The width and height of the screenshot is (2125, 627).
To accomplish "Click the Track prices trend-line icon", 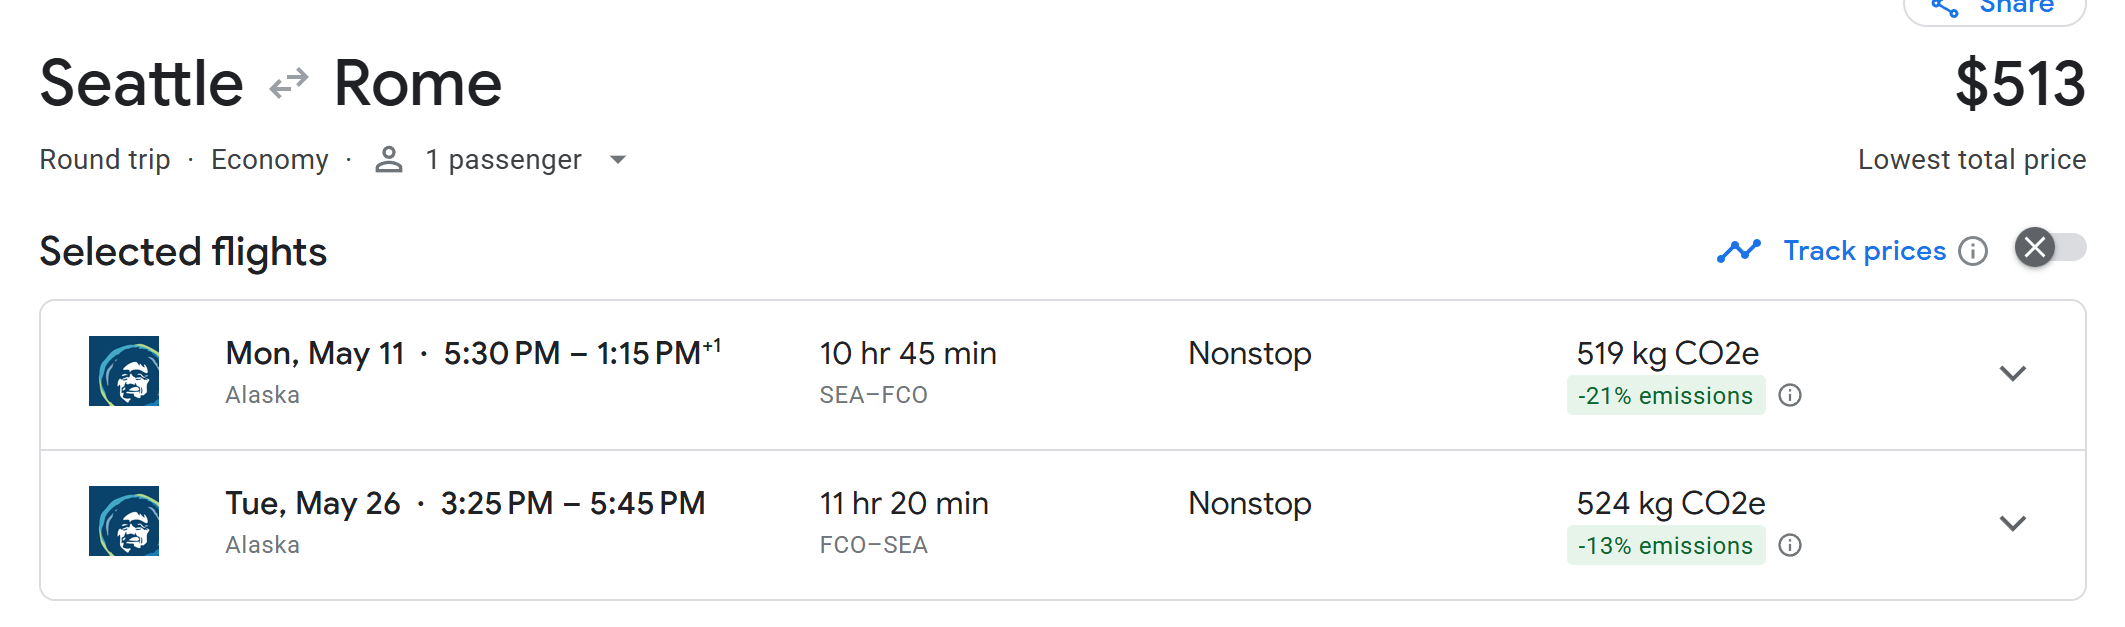I will 1739,251.
